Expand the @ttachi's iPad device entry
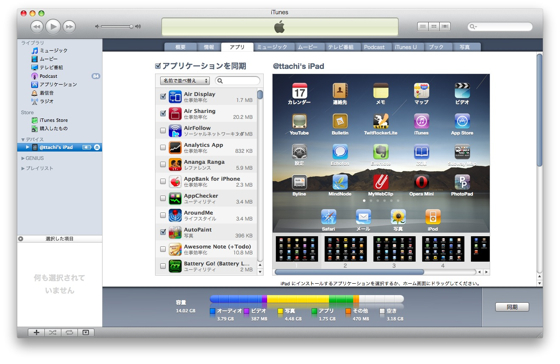Viewport: 560px width, 364px height. [27, 147]
